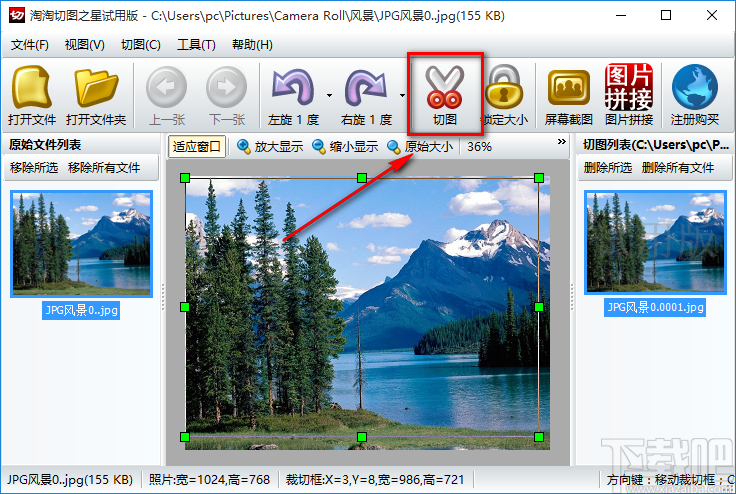
Task: Expand the 右旋 rotation dropdown arrow
Action: click(403, 95)
